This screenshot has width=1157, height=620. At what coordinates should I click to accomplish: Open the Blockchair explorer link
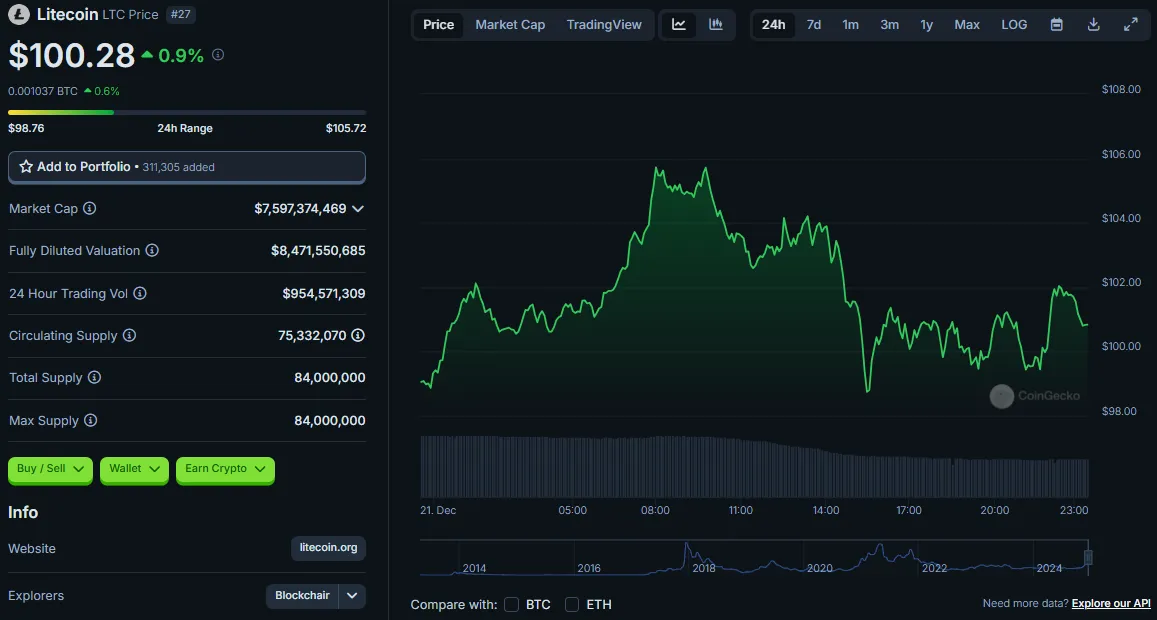click(303, 596)
